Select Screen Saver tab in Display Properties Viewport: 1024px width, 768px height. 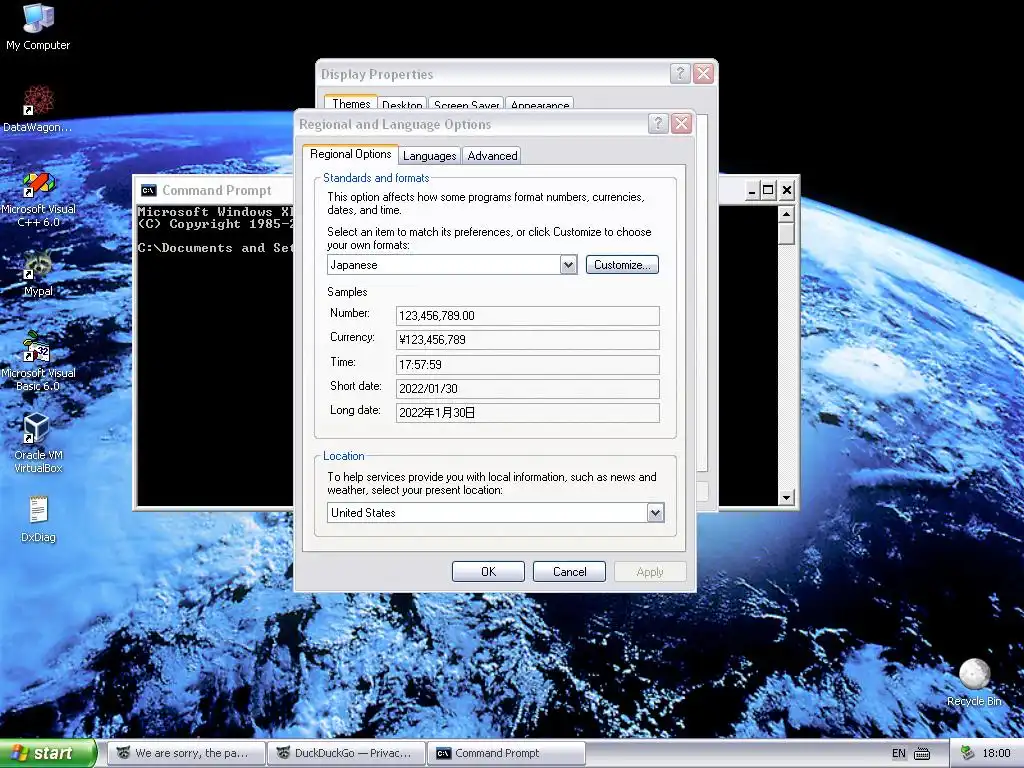[x=466, y=104]
